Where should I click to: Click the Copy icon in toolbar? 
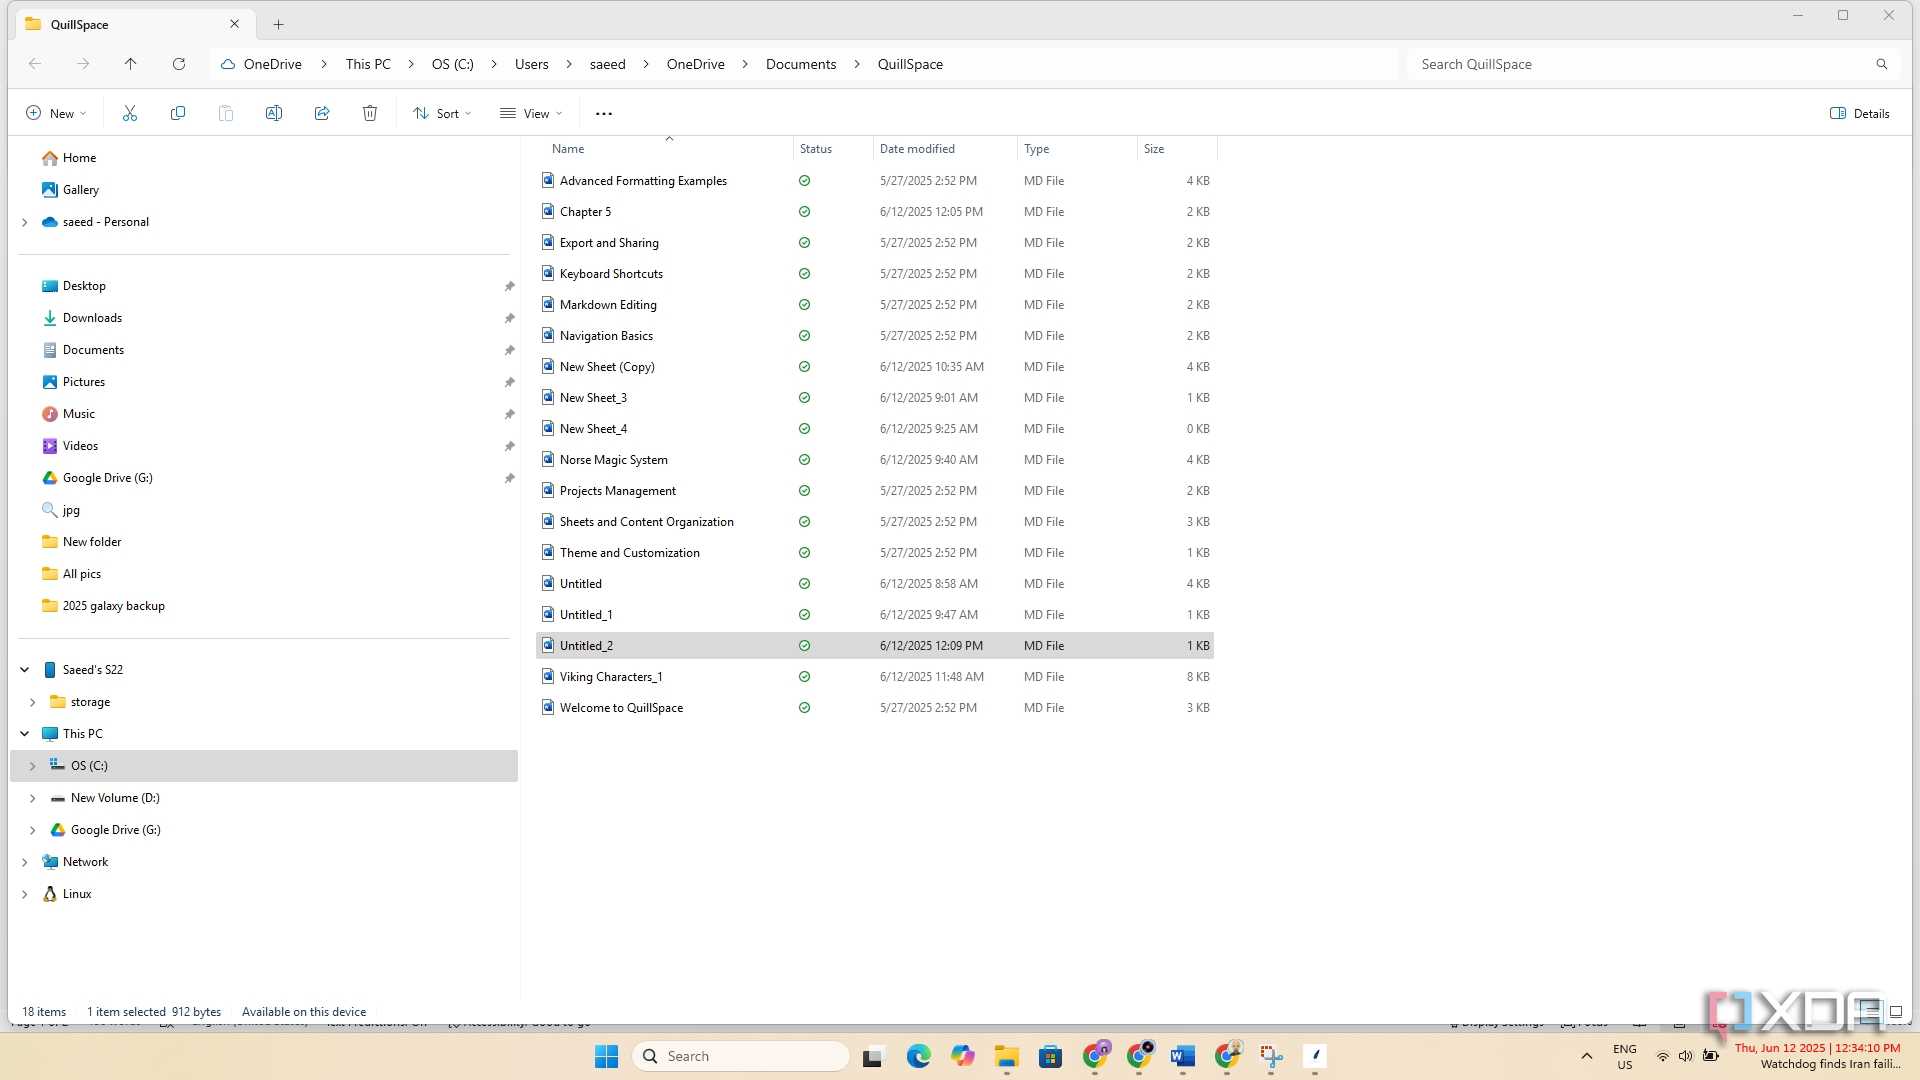tap(178, 113)
